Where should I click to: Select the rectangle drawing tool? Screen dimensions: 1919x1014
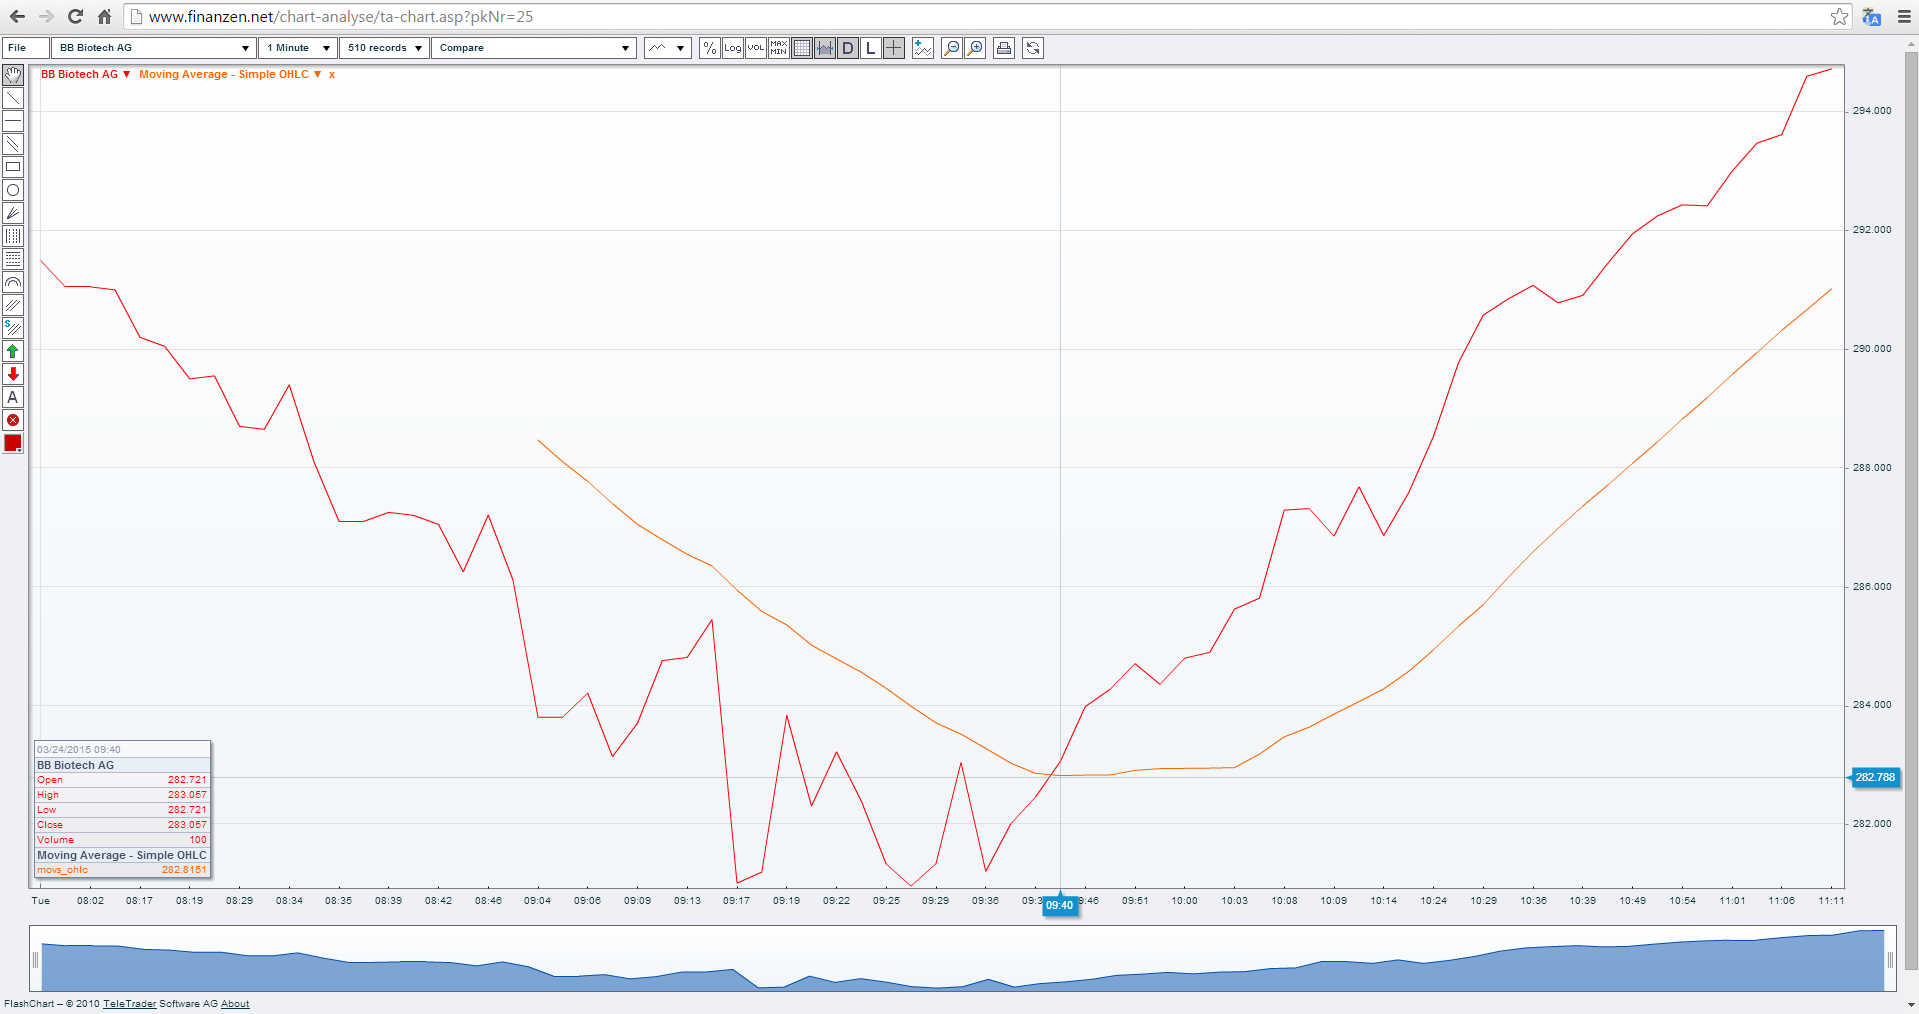tap(13, 167)
